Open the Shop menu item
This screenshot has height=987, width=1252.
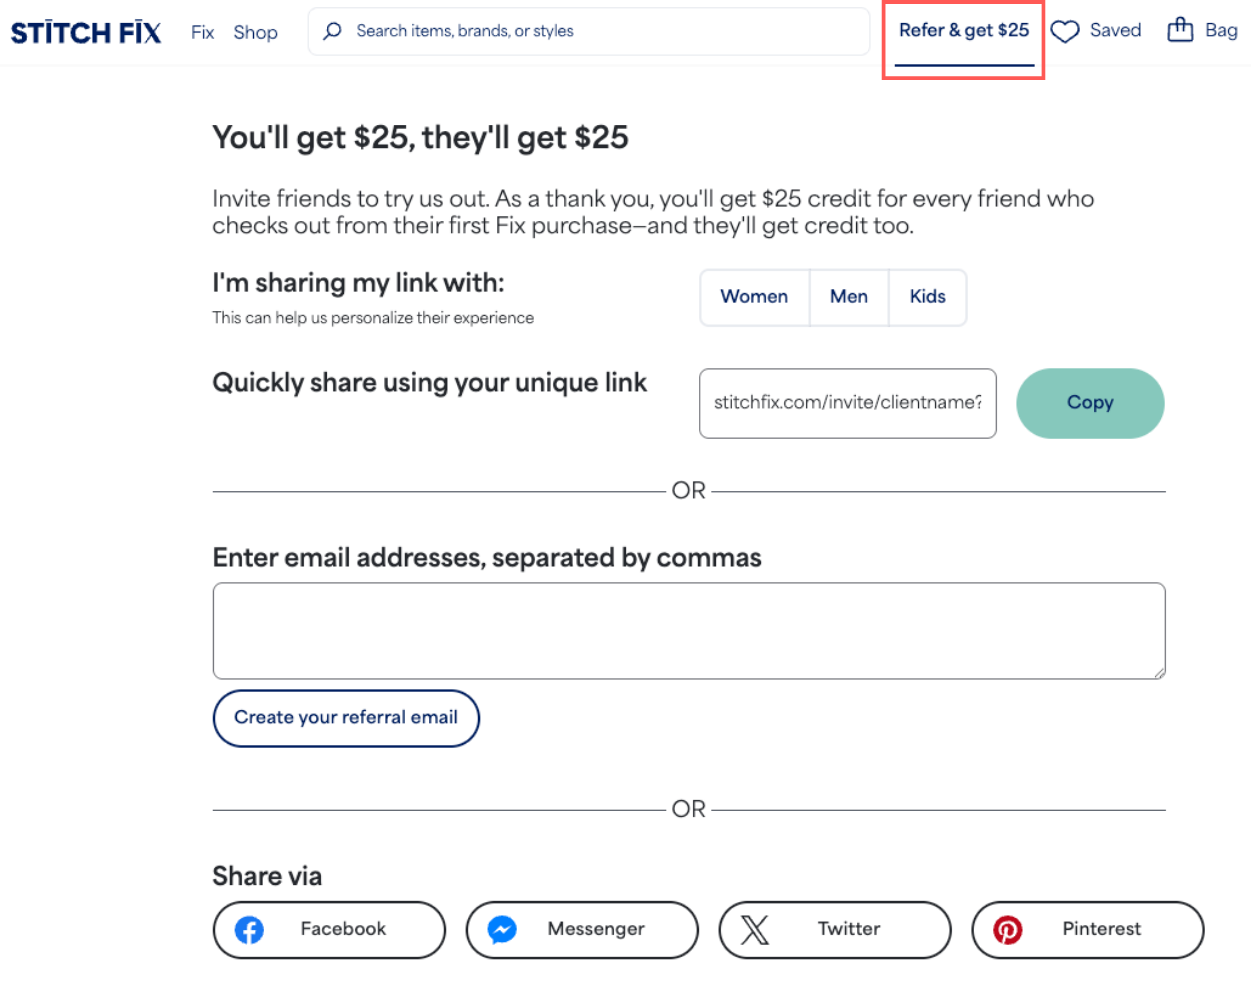(256, 32)
